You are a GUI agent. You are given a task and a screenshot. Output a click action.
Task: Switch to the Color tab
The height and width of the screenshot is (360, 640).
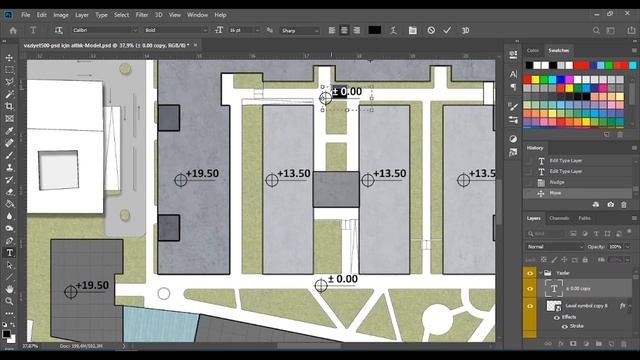coord(533,50)
